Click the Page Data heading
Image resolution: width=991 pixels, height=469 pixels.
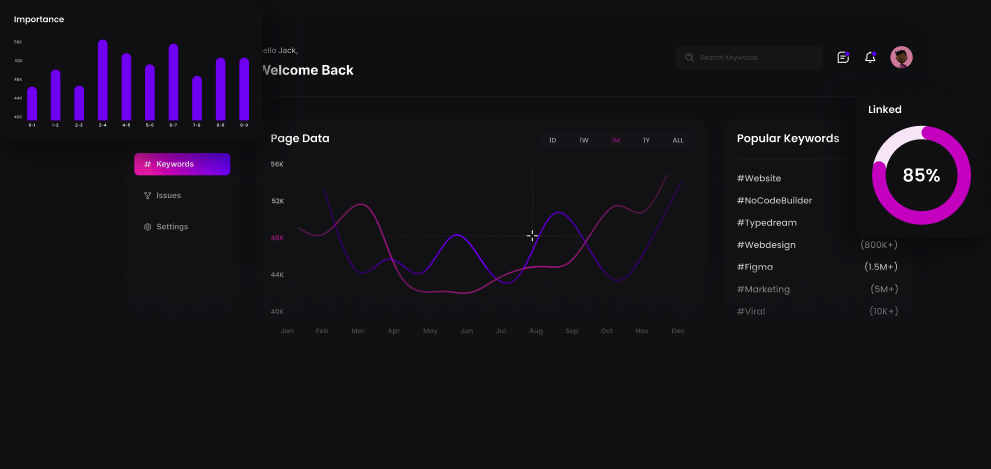point(300,138)
